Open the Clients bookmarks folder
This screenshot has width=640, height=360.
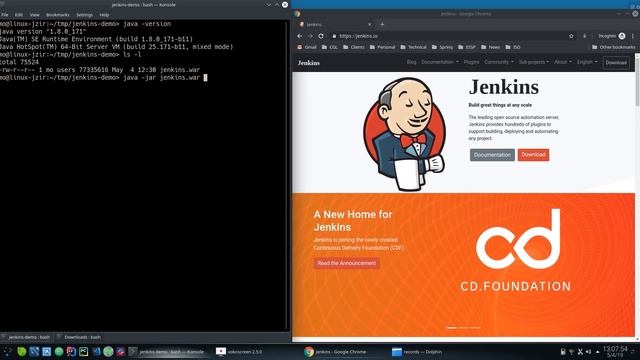tap(353, 47)
